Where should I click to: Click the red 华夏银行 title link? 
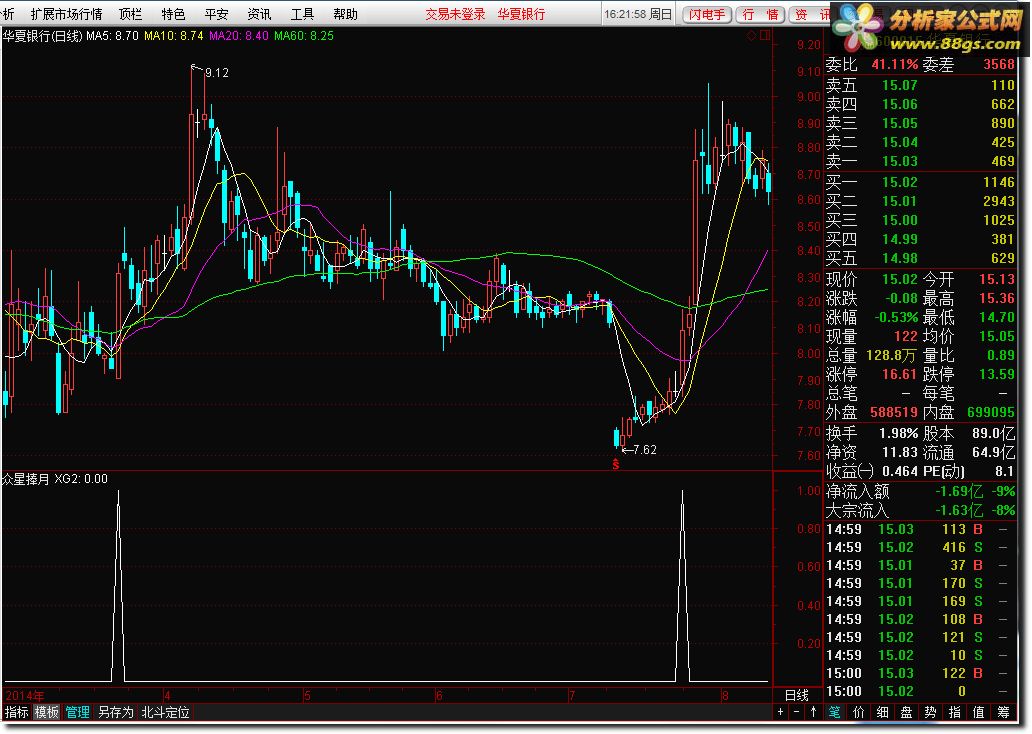[x=521, y=14]
